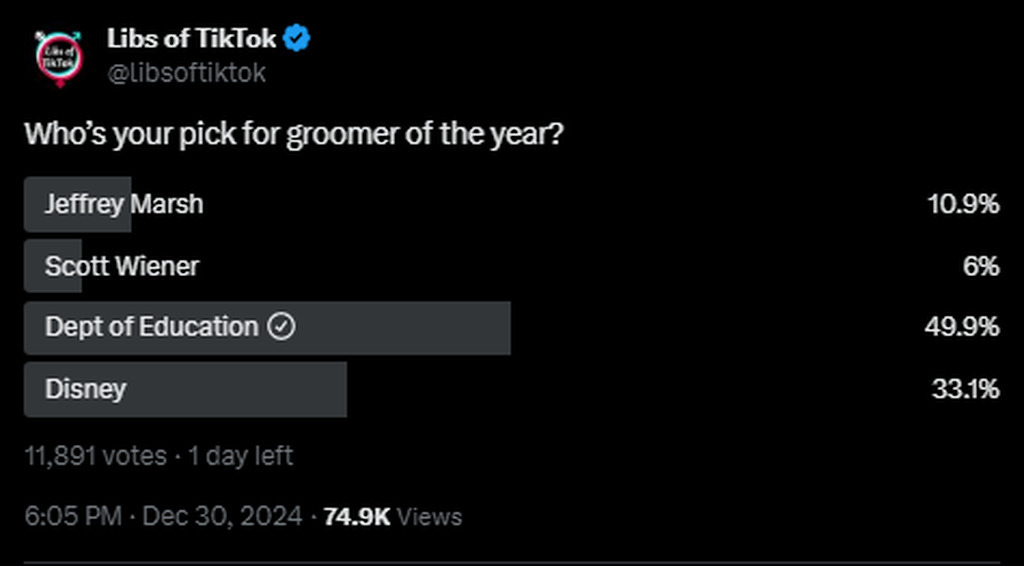Open the 6:05 PM timestamp link
This screenshot has width=1024, height=566.
point(72,516)
